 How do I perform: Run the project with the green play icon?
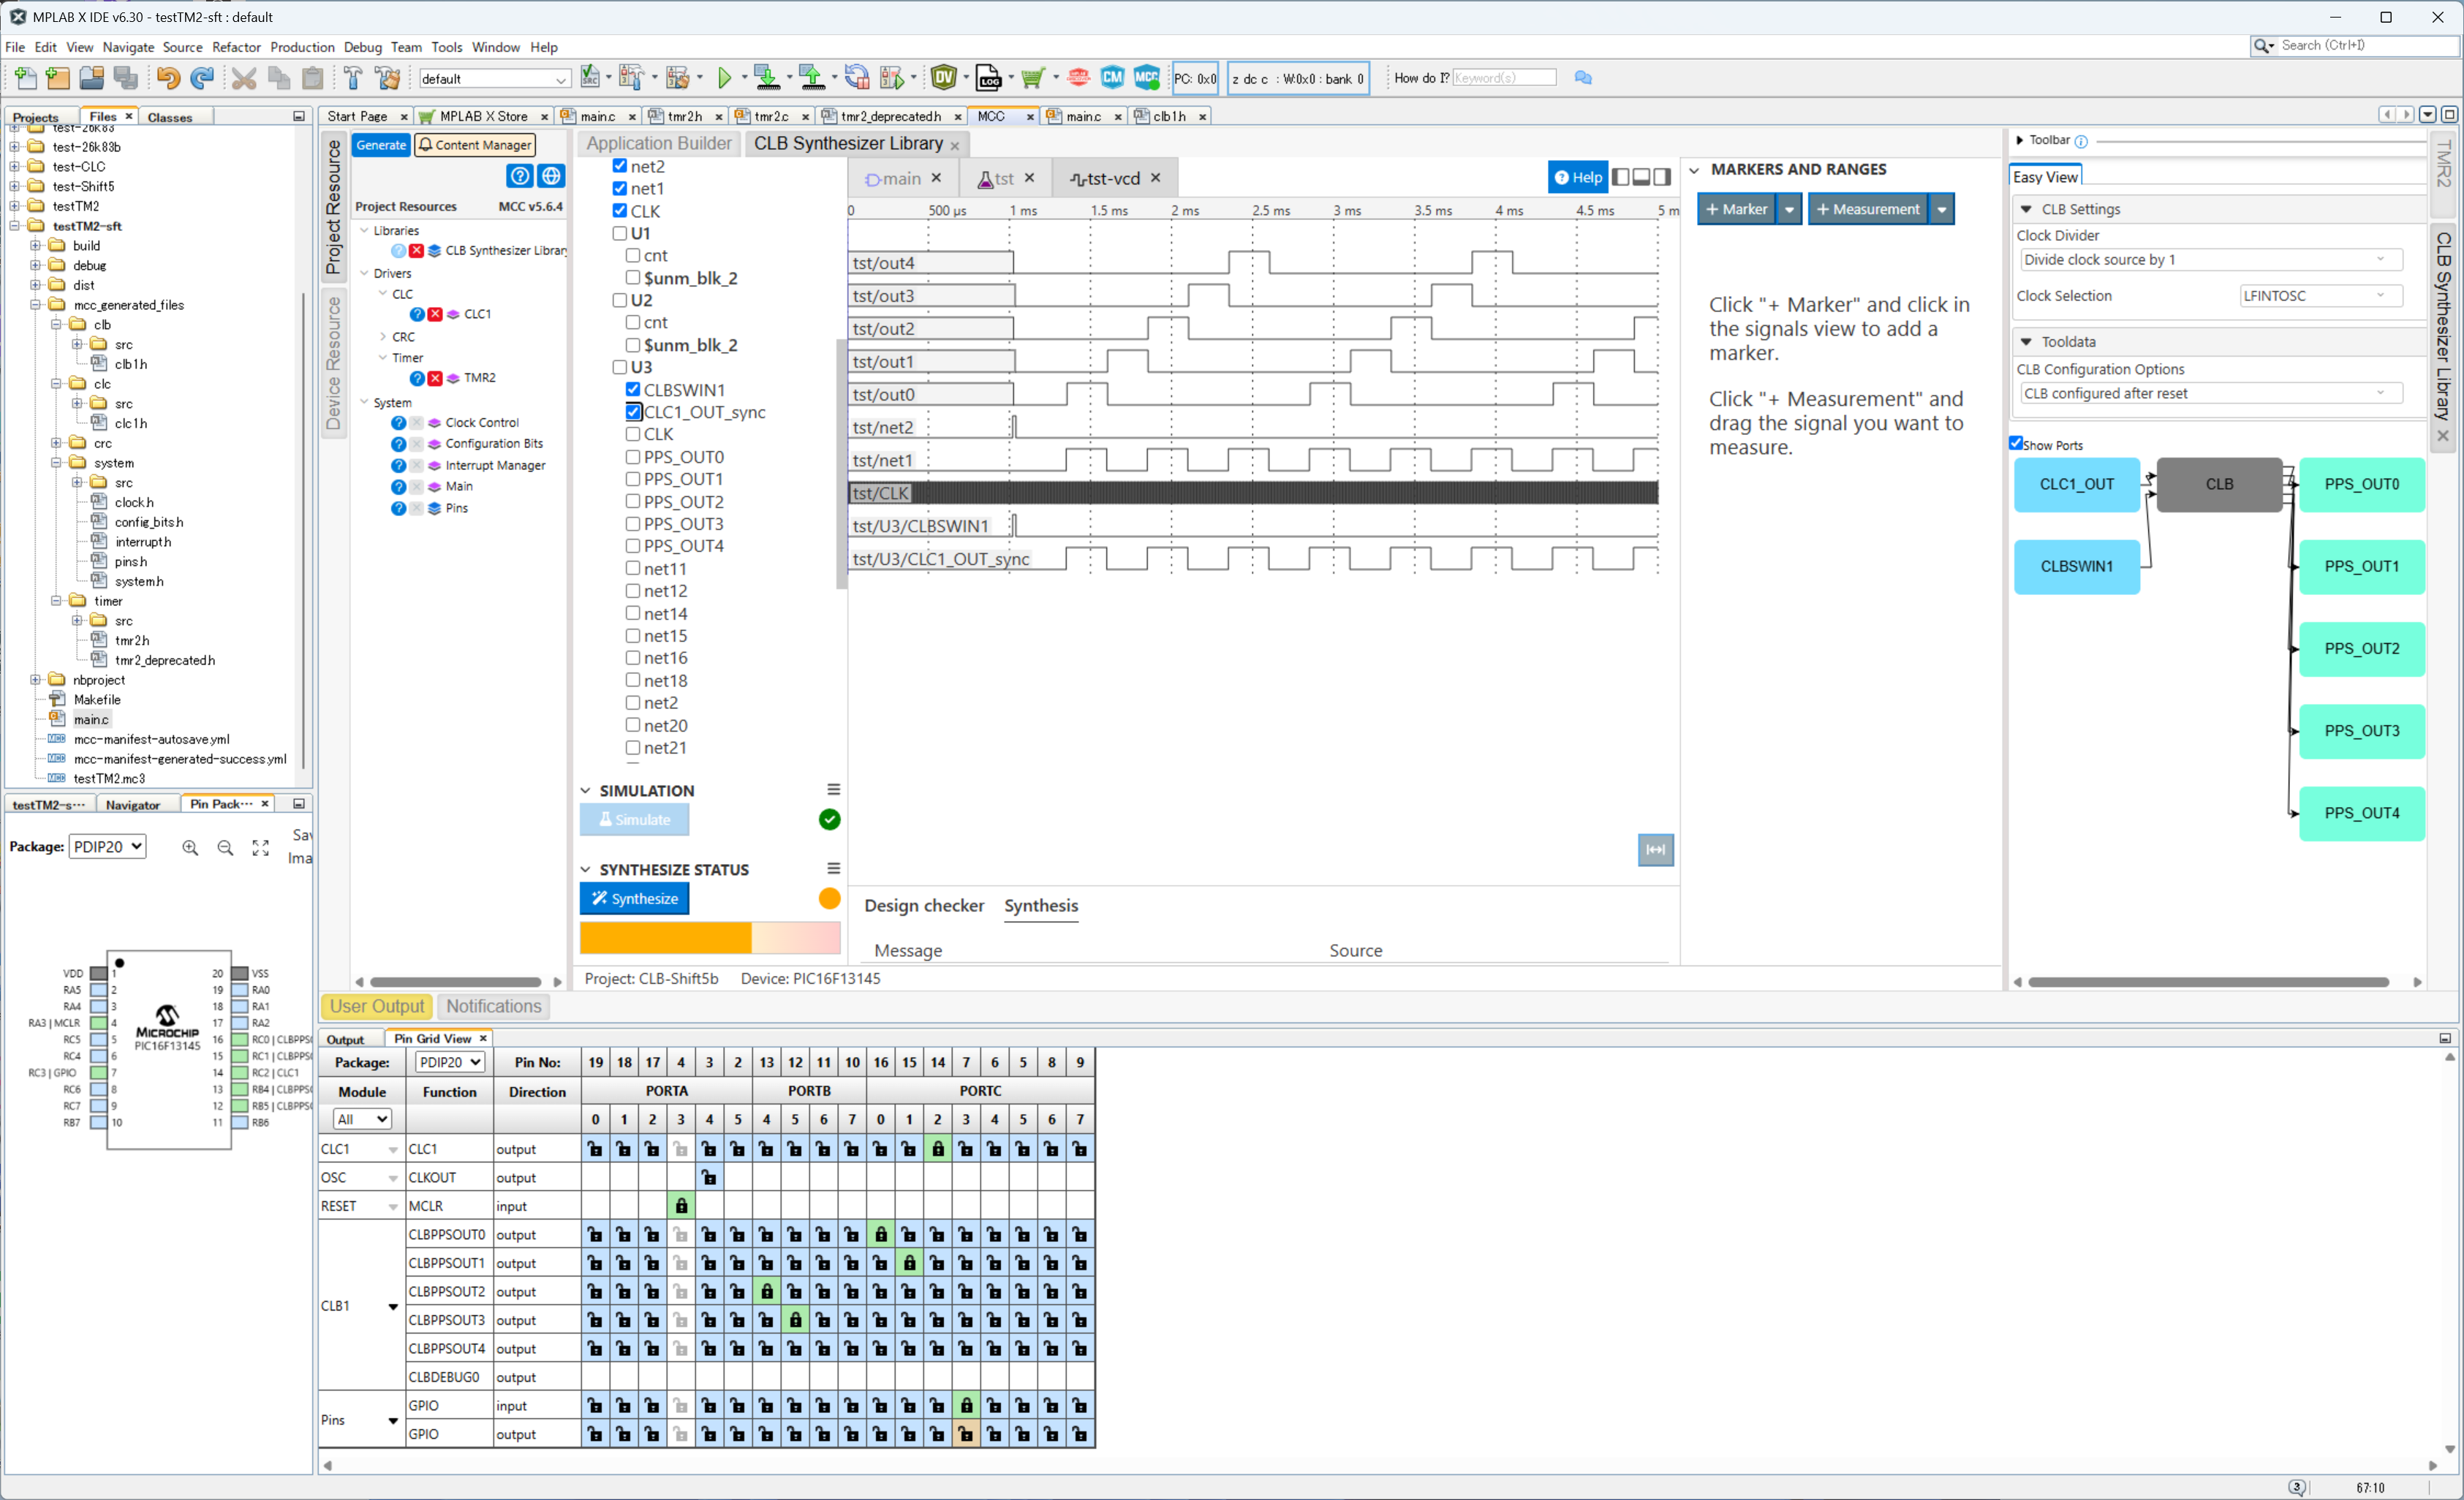[x=725, y=78]
